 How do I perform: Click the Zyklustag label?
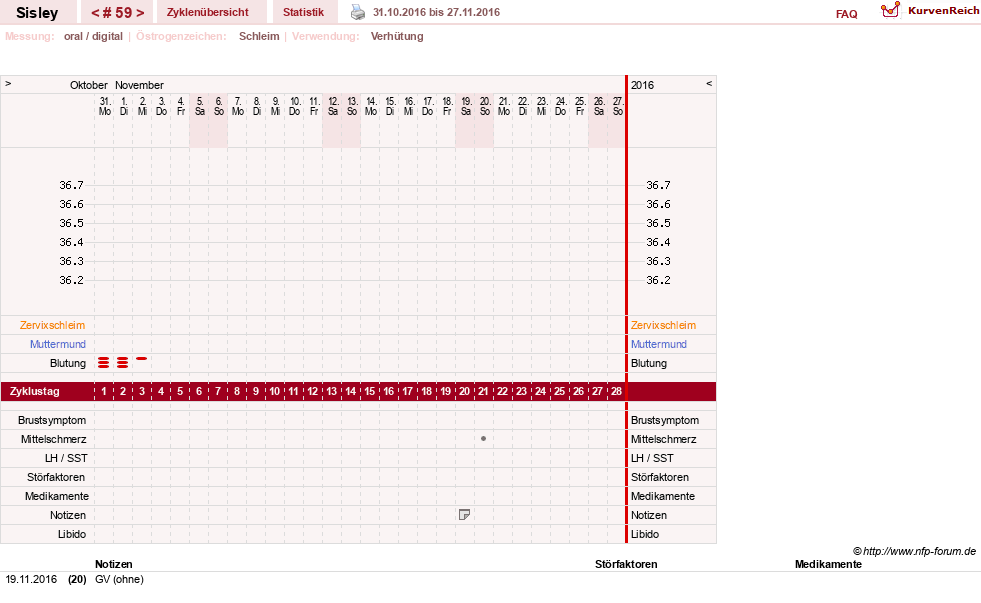pos(34,392)
